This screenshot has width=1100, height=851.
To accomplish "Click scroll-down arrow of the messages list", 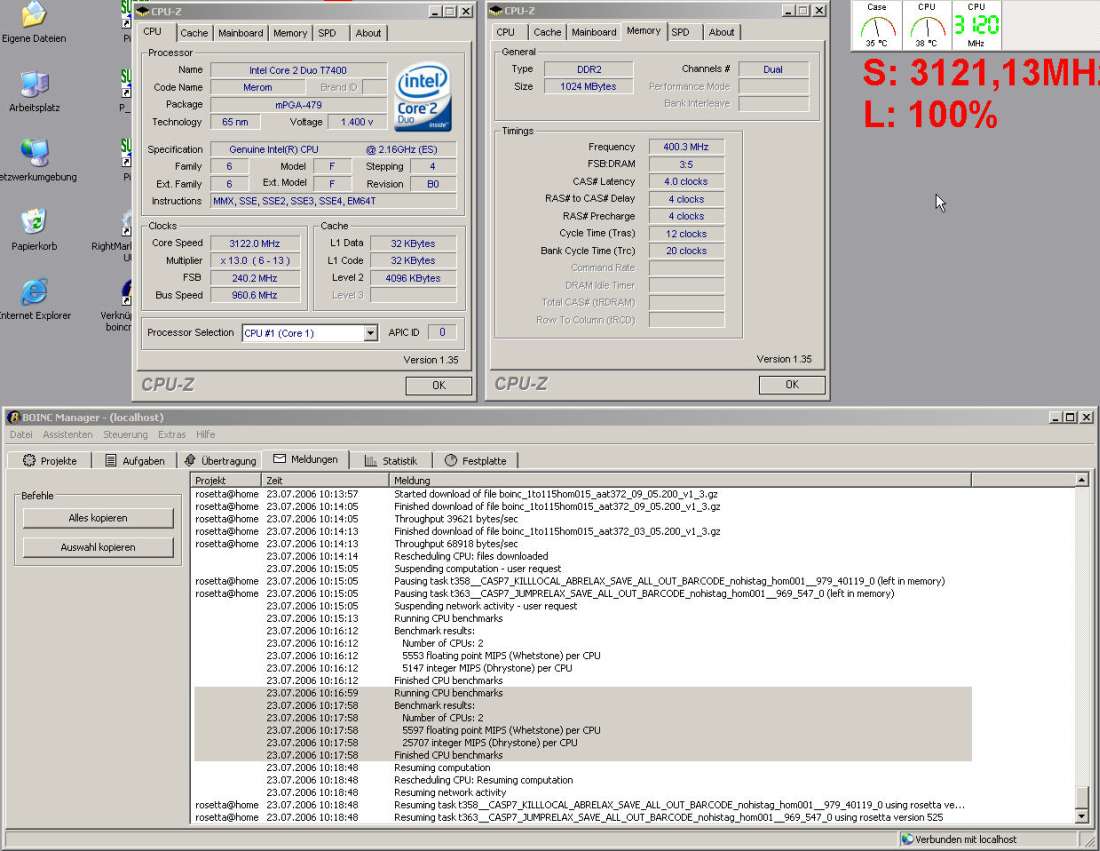I will [x=1081, y=817].
